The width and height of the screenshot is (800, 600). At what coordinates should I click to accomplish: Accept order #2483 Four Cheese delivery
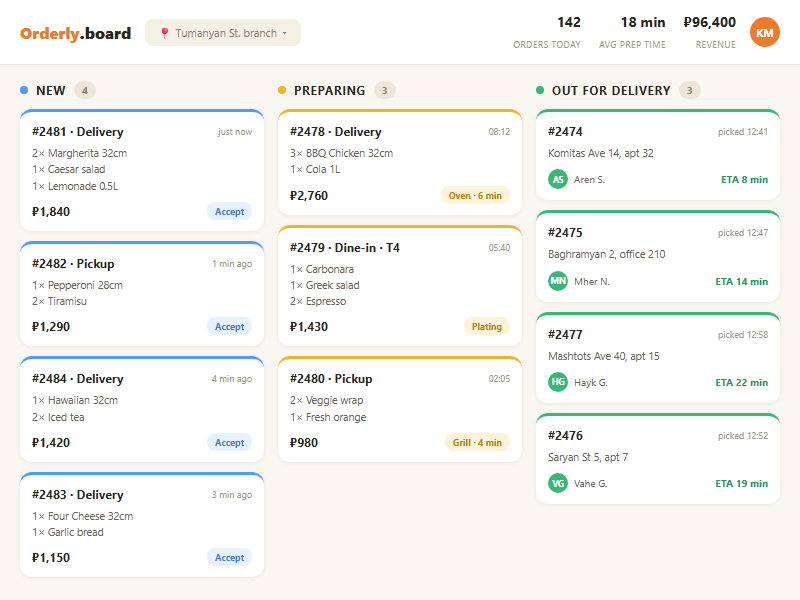[229, 558]
